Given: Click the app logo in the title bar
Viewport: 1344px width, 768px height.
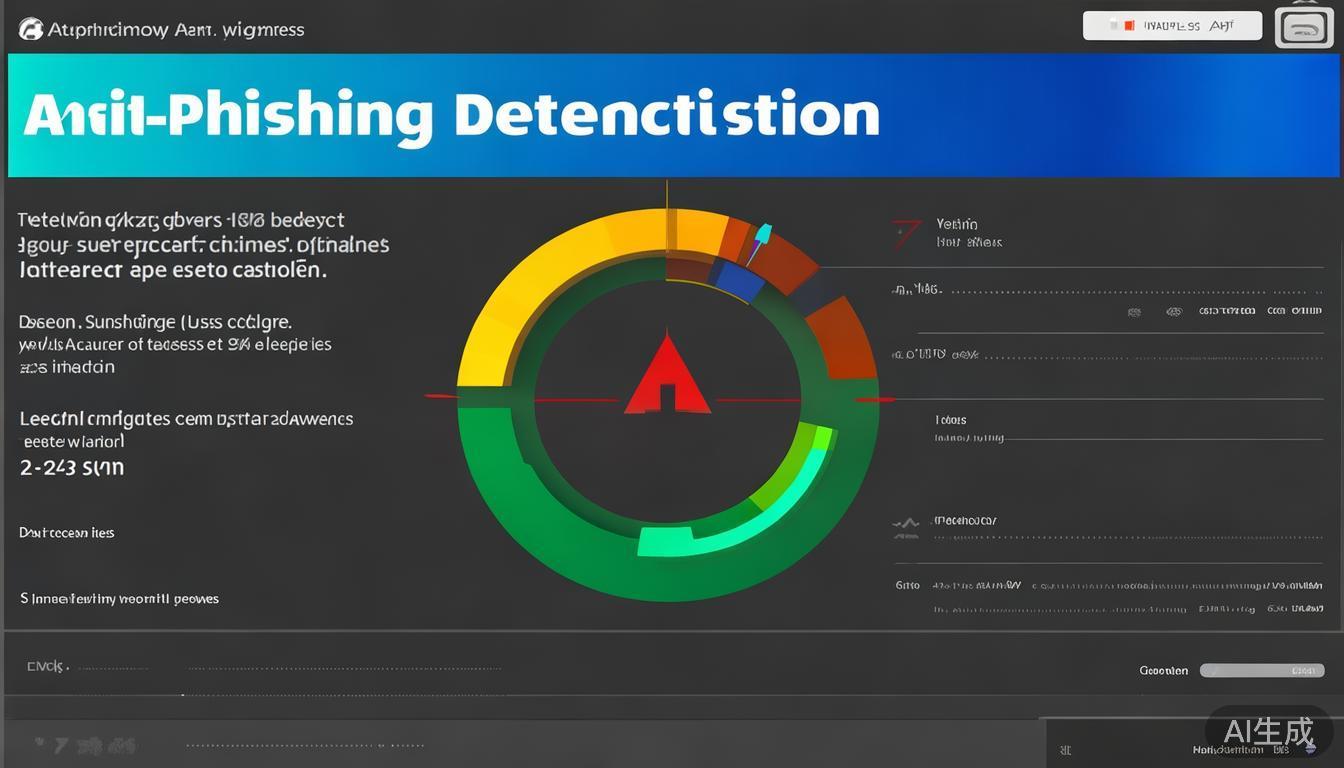Looking at the screenshot, I should (31, 29).
